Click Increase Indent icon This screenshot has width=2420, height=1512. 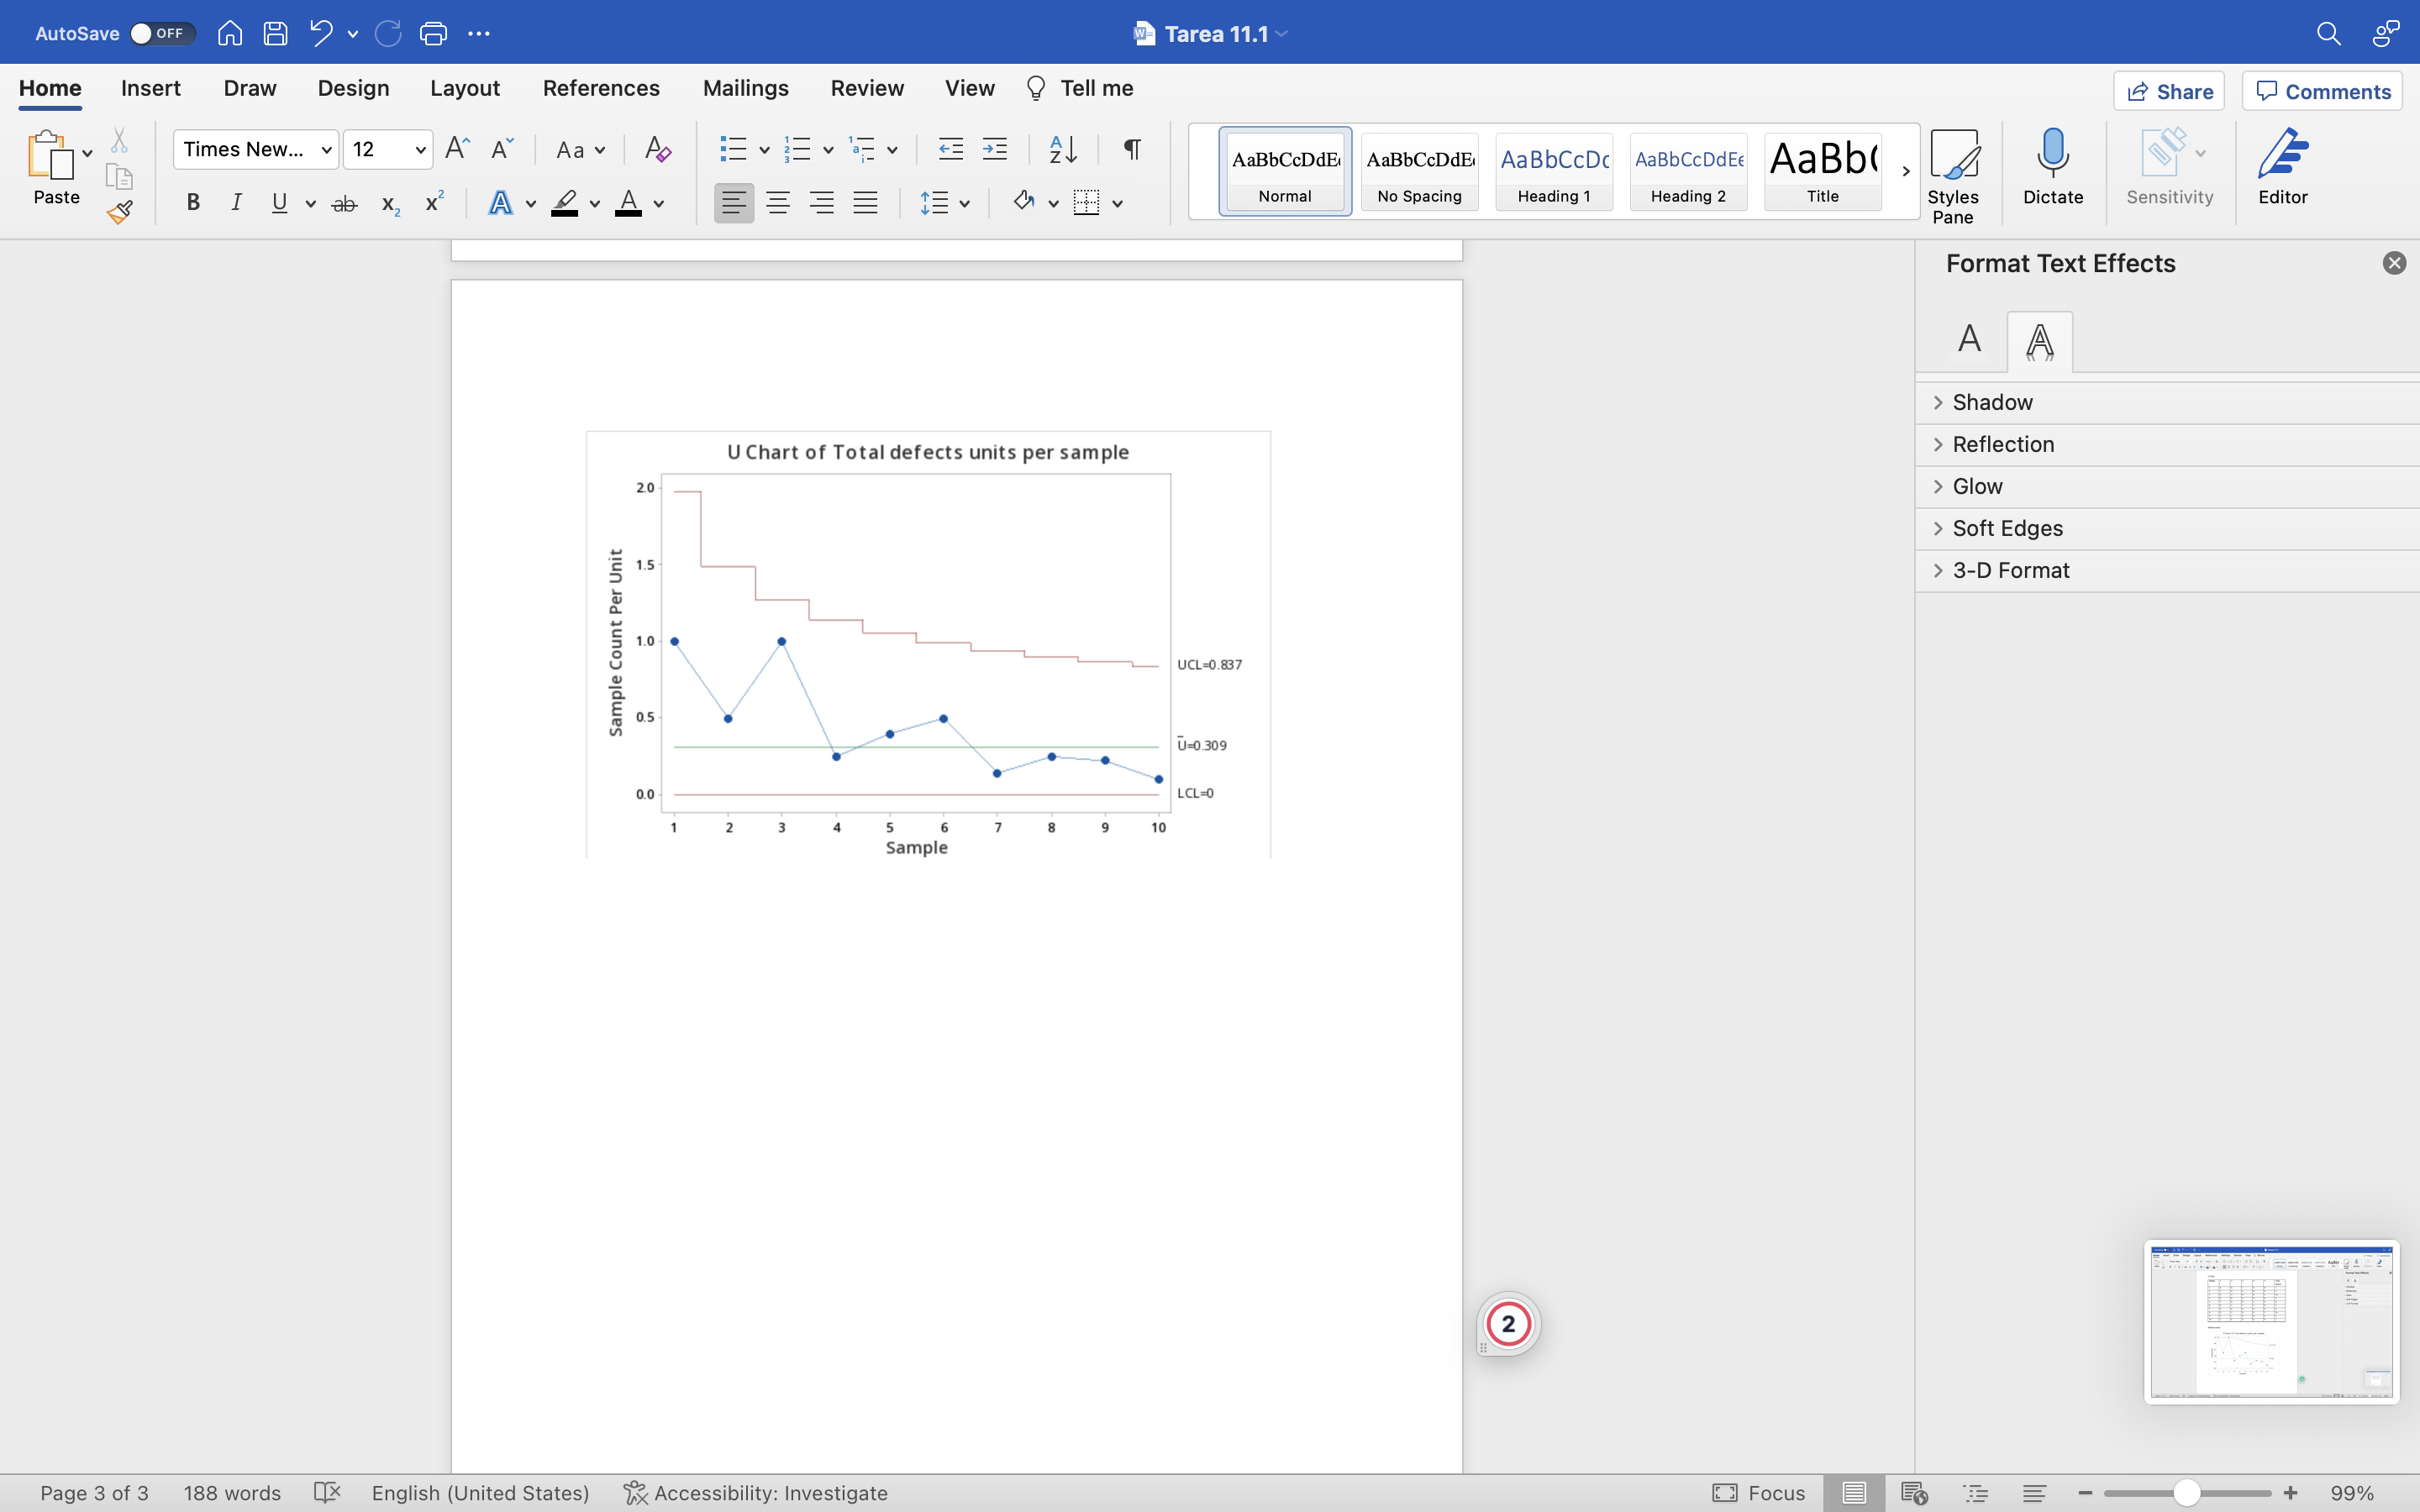point(995,149)
